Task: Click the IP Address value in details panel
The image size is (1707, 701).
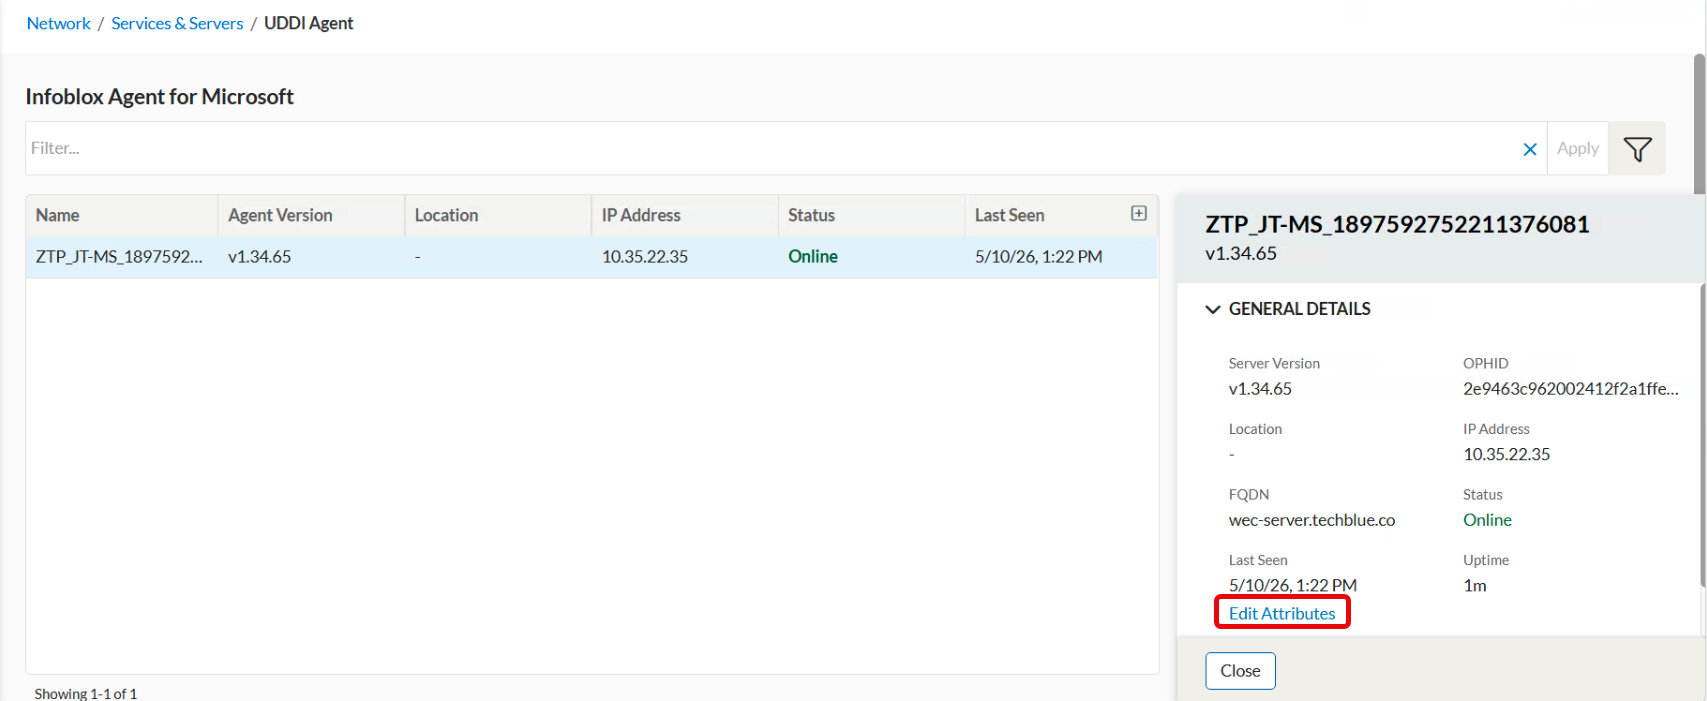Action: [x=1506, y=454]
